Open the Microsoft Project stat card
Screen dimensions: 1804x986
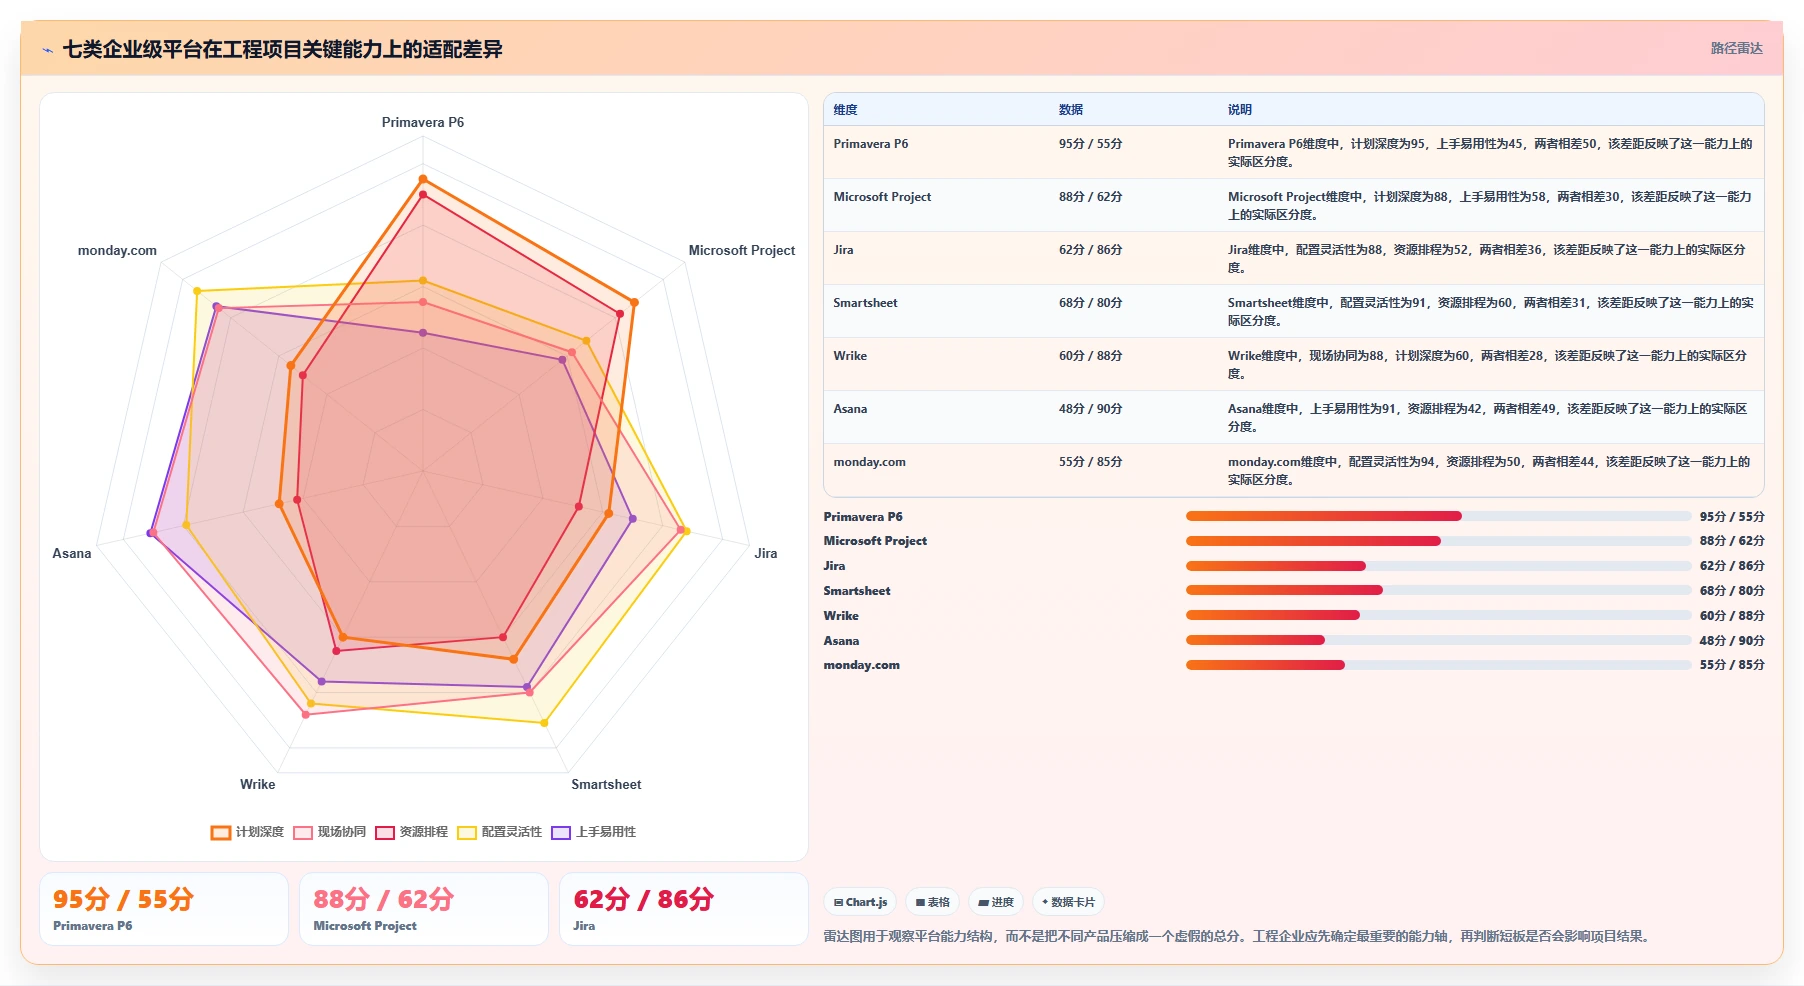pyautogui.click(x=424, y=909)
